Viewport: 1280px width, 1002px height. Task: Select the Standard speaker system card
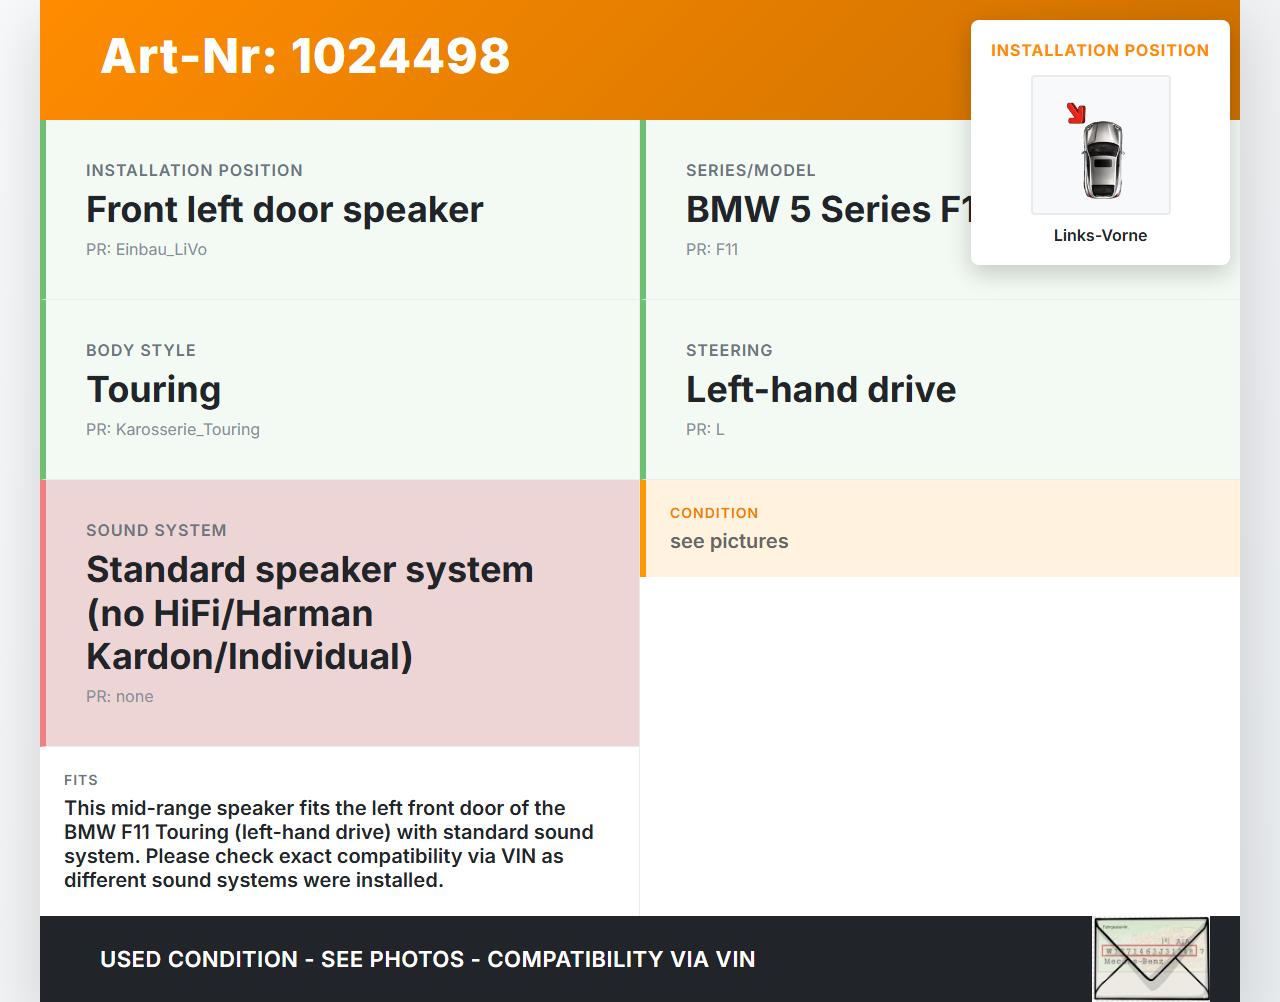[x=340, y=613]
